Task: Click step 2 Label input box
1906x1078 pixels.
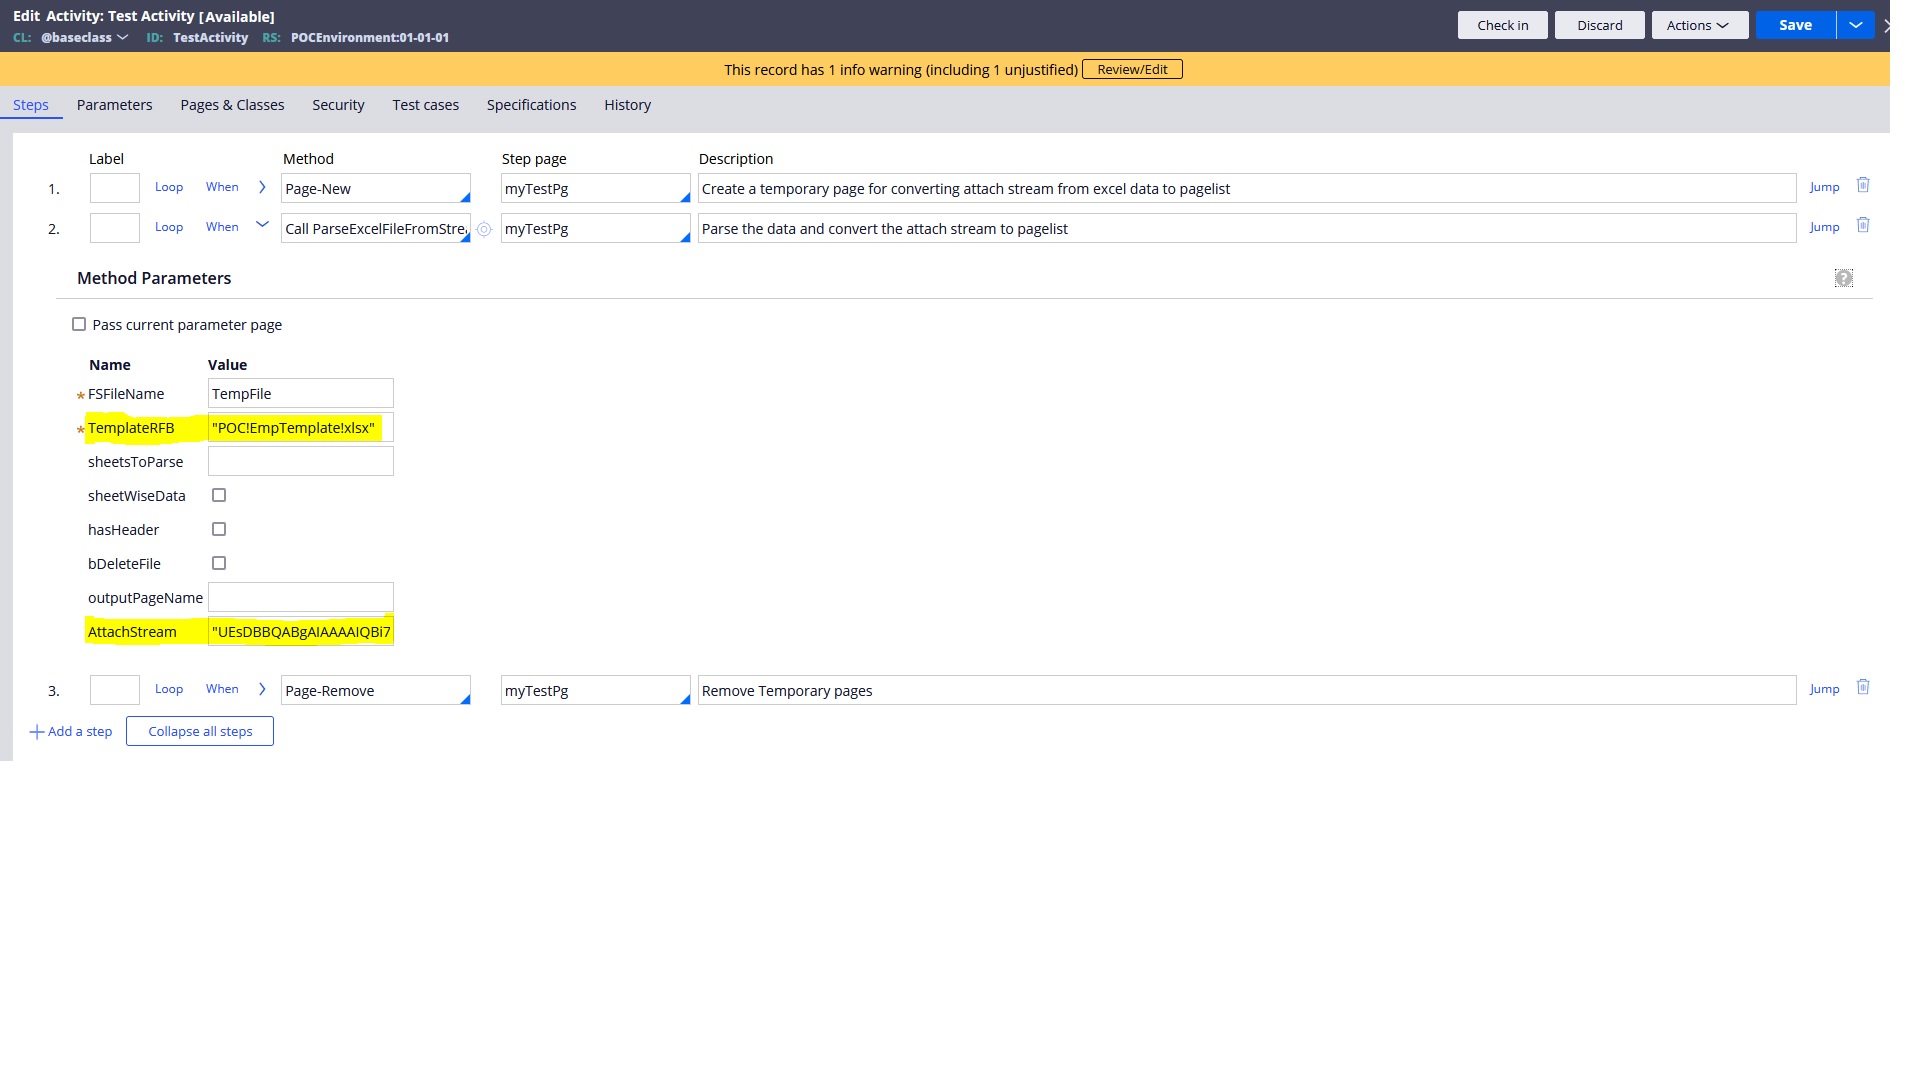Action: 115,228
